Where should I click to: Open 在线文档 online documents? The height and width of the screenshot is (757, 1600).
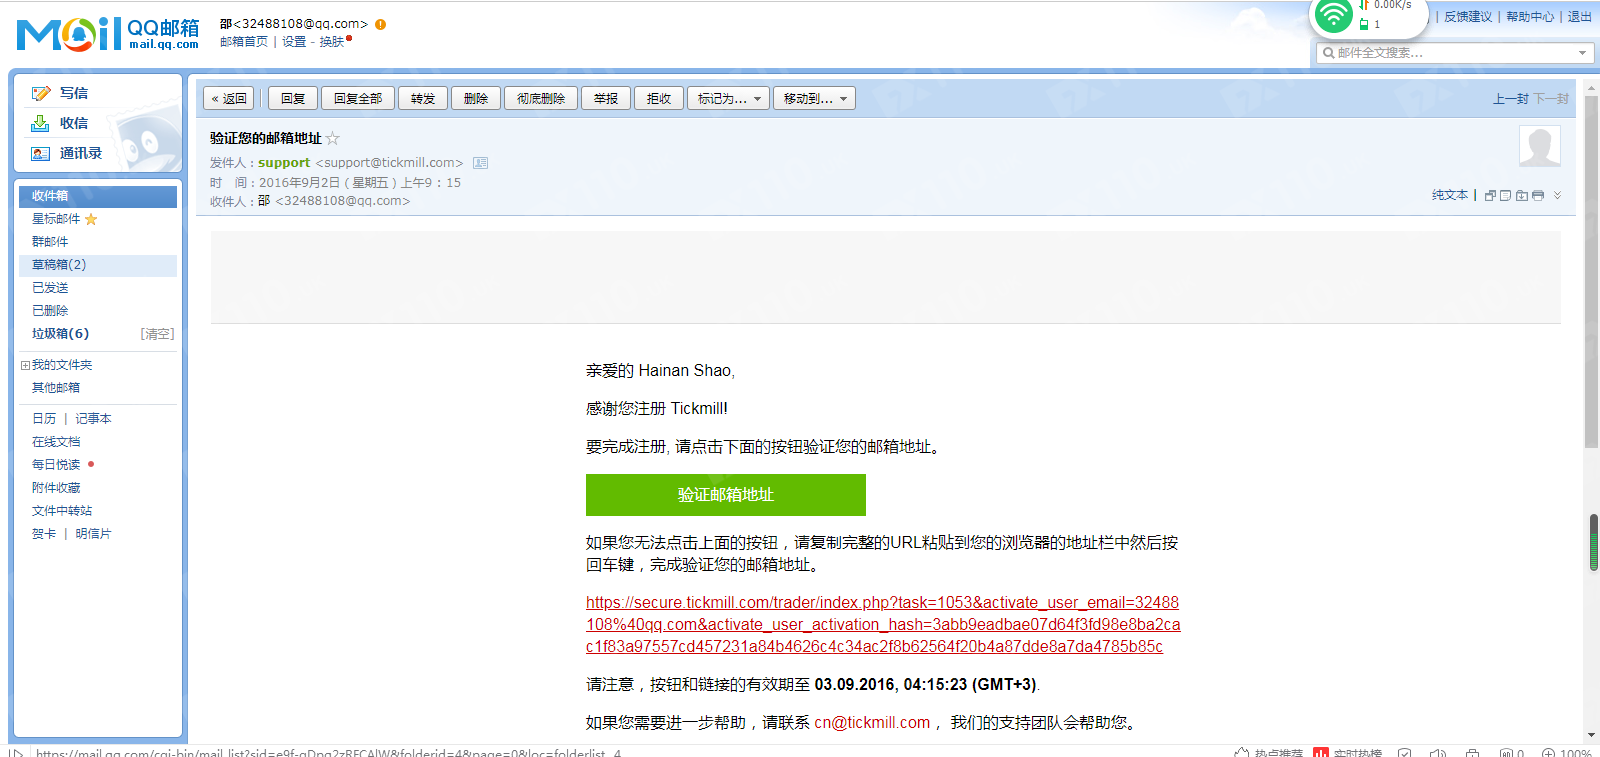(56, 442)
